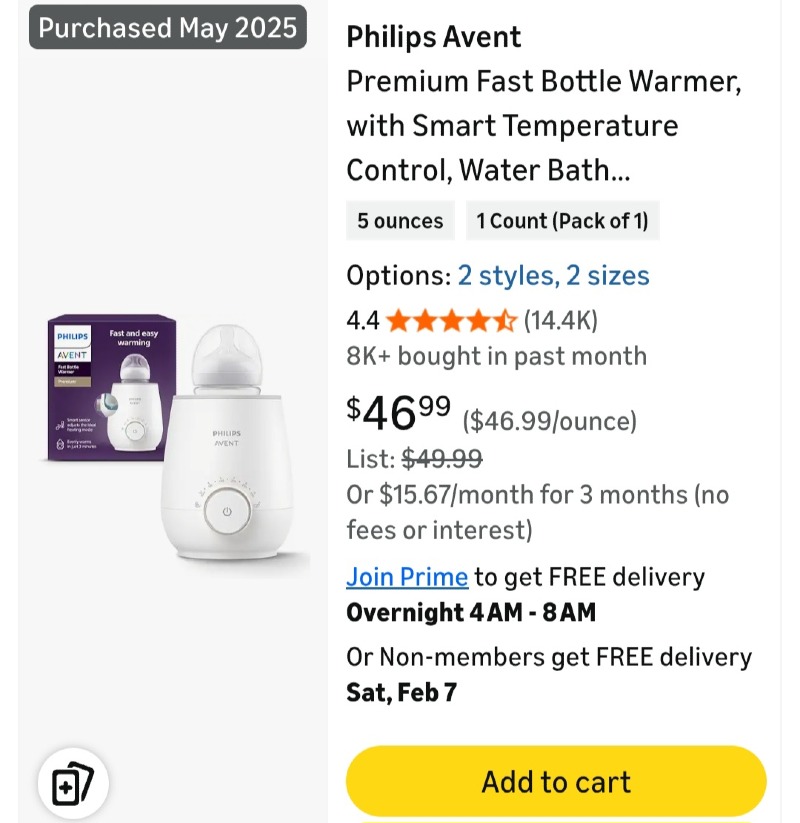Viewport: 800px width, 823px height.
Task: Tap the ($46.99/ounce) unit price
Action: [x=549, y=421]
